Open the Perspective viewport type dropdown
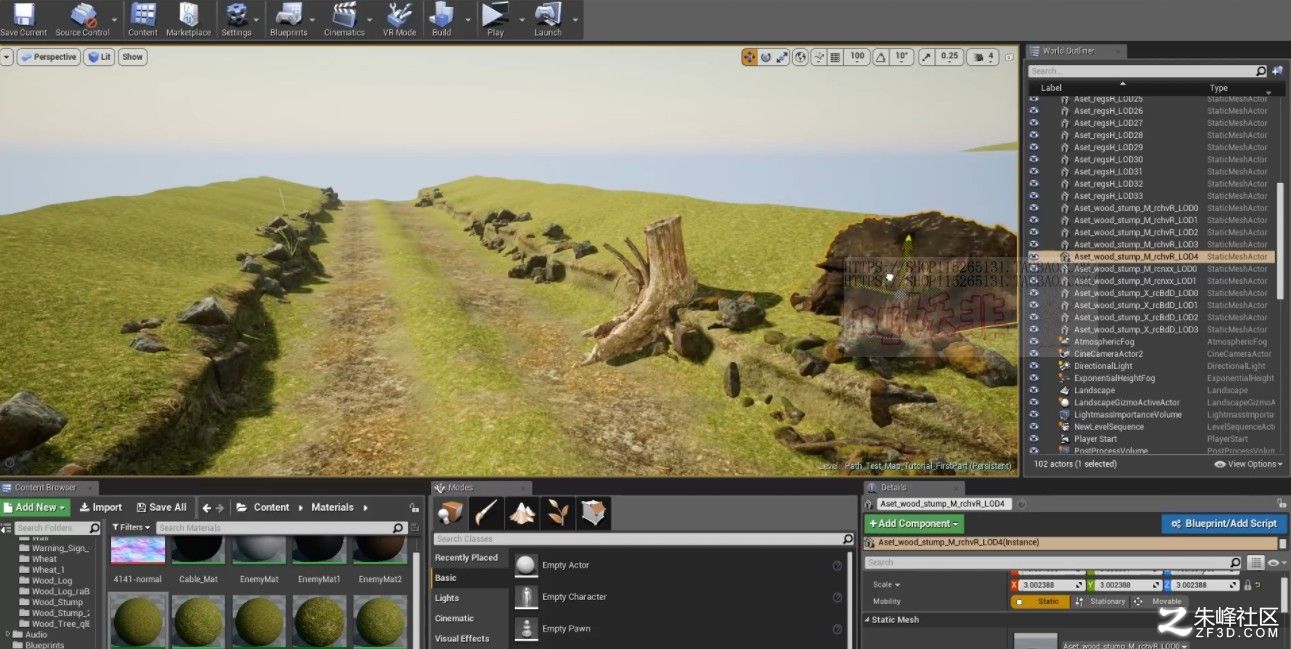The image size is (1291, 649). point(49,57)
